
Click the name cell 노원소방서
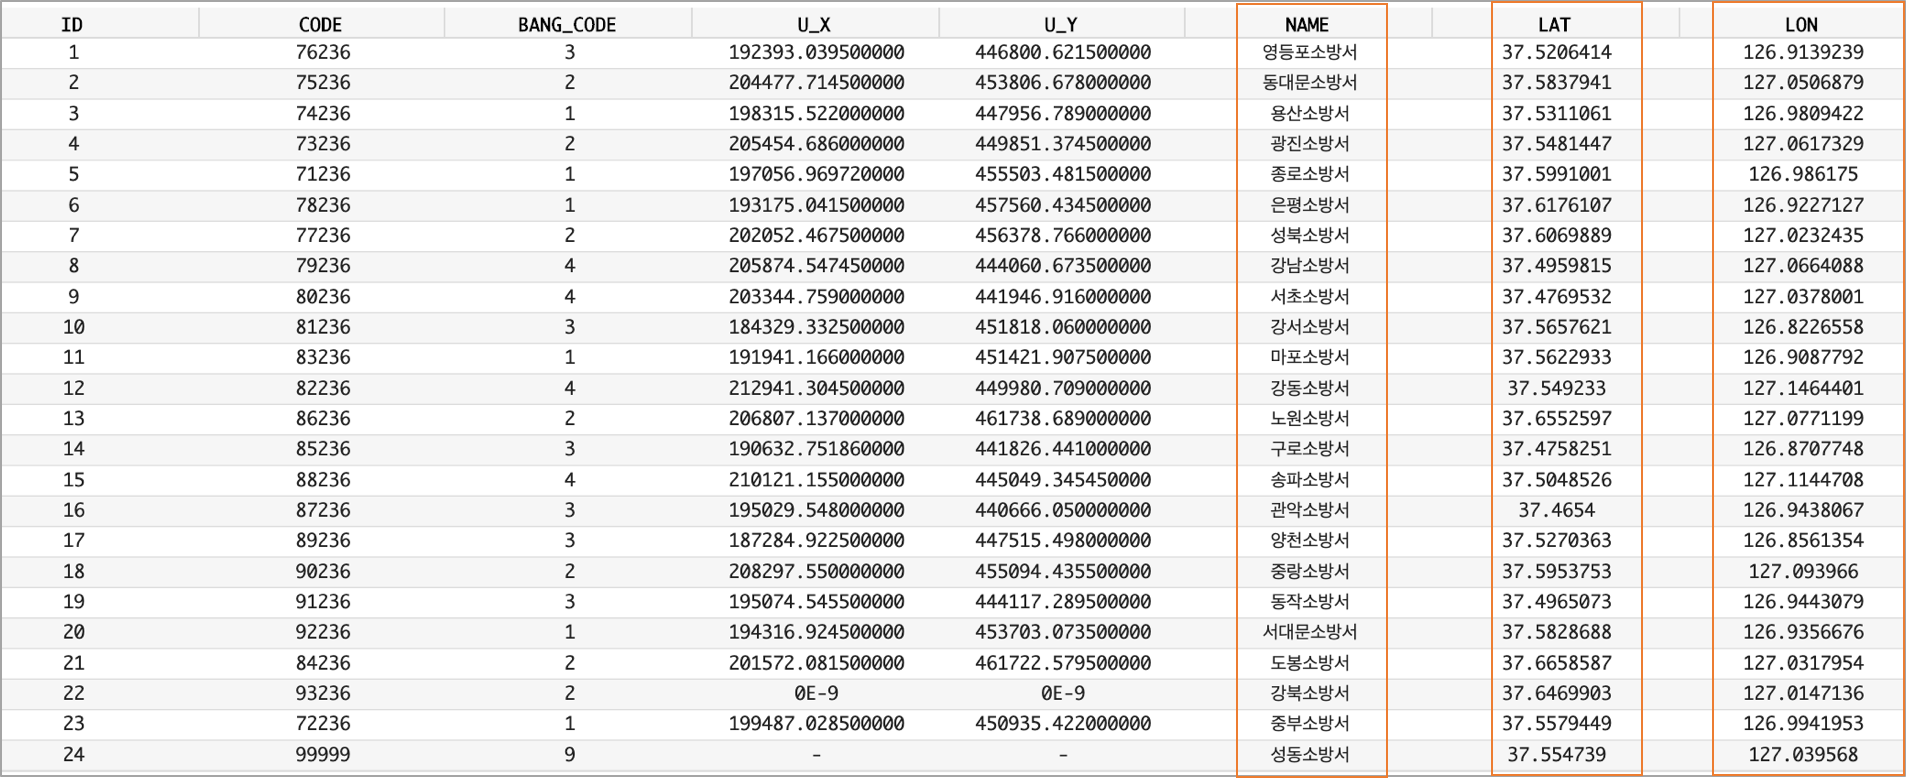point(1310,418)
